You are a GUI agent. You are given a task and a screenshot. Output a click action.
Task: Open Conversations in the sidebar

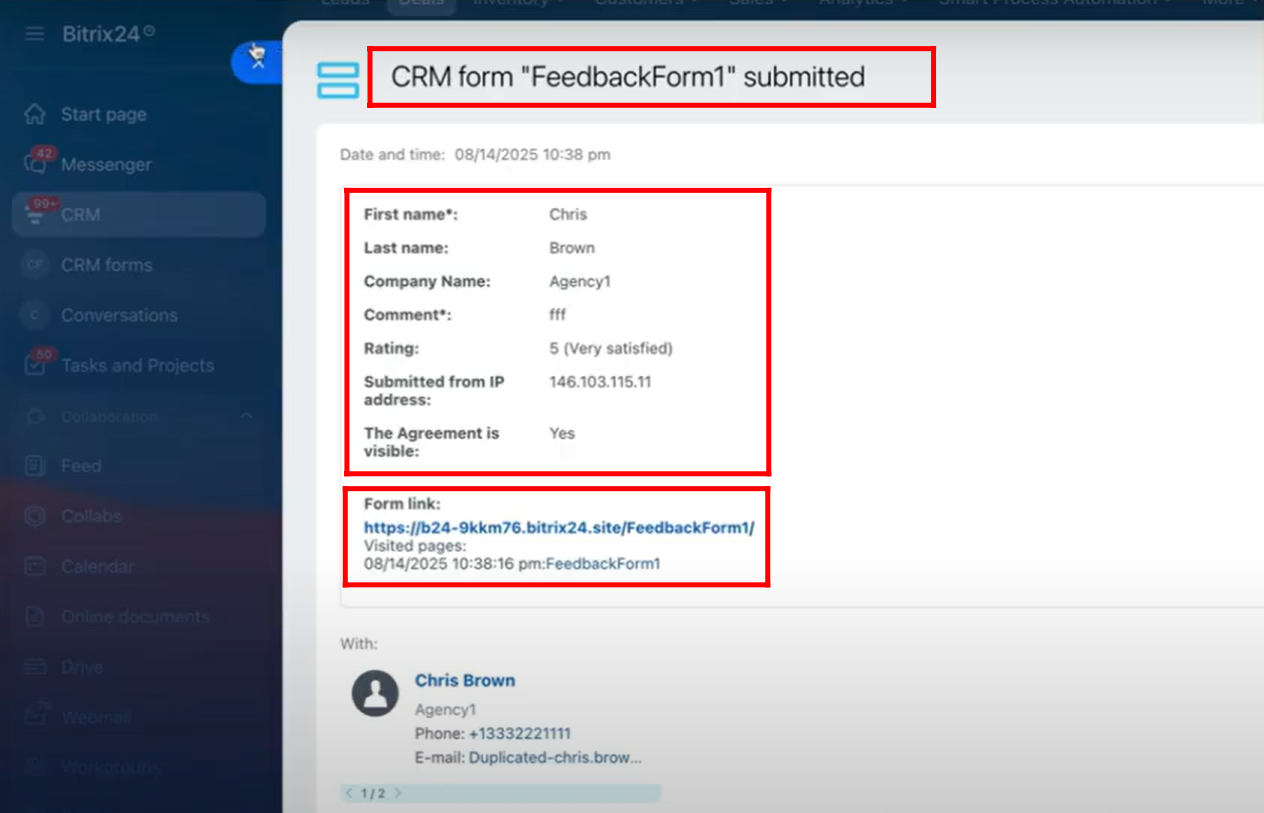(x=119, y=315)
